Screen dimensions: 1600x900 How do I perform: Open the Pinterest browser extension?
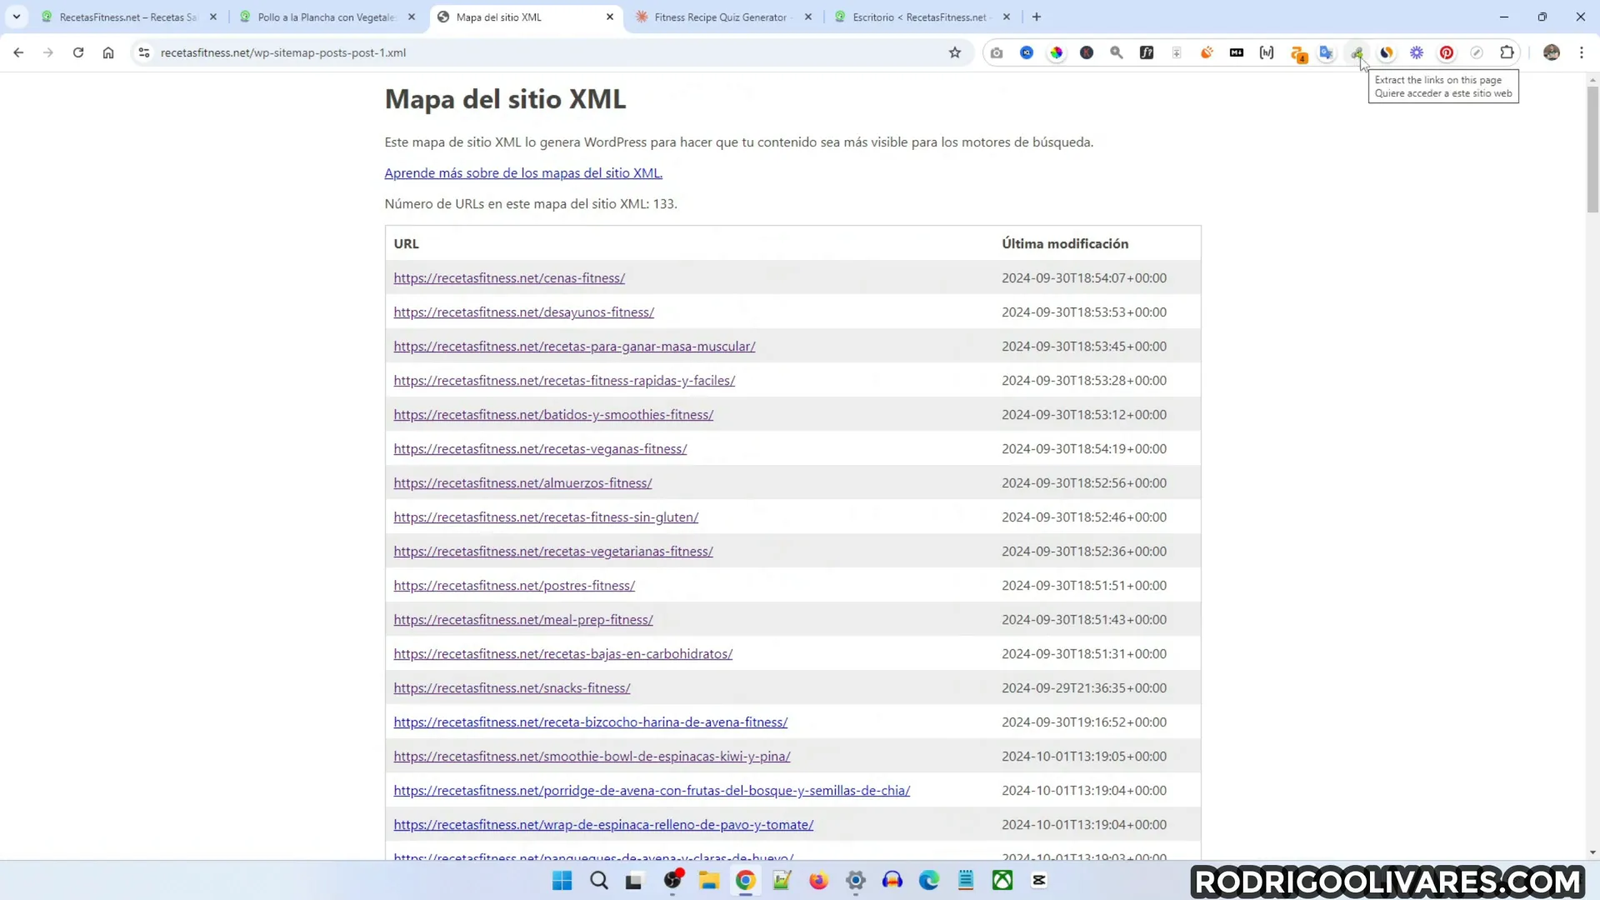[x=1445, y=52]
